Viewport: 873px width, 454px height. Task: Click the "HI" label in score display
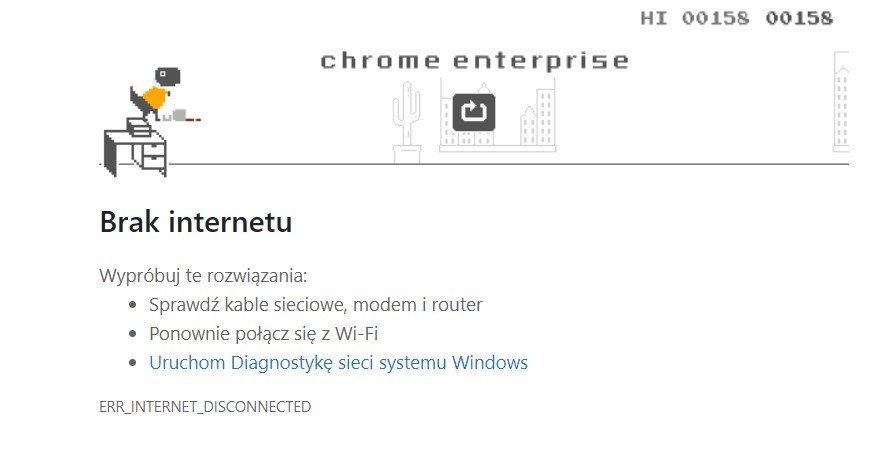pyautogui.click(x=654, y=18)
